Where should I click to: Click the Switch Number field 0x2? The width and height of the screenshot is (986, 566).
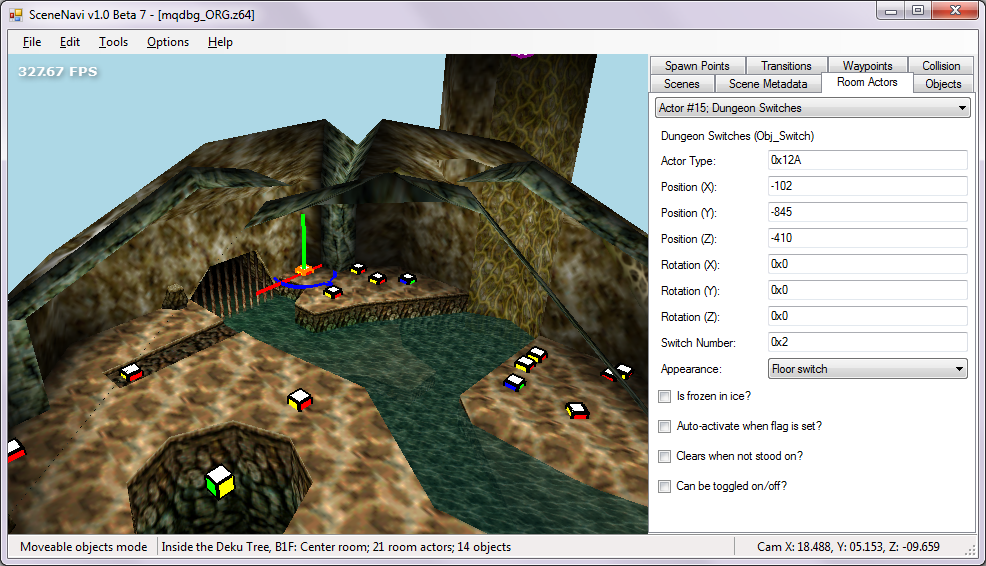868,342
